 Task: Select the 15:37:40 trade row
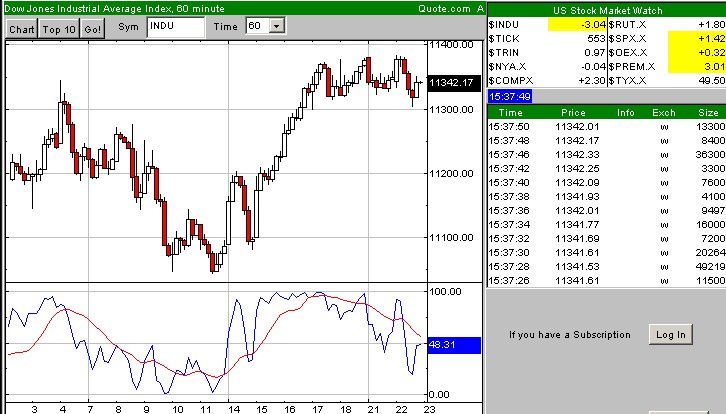pyautogui.click(x=607, y=182)
